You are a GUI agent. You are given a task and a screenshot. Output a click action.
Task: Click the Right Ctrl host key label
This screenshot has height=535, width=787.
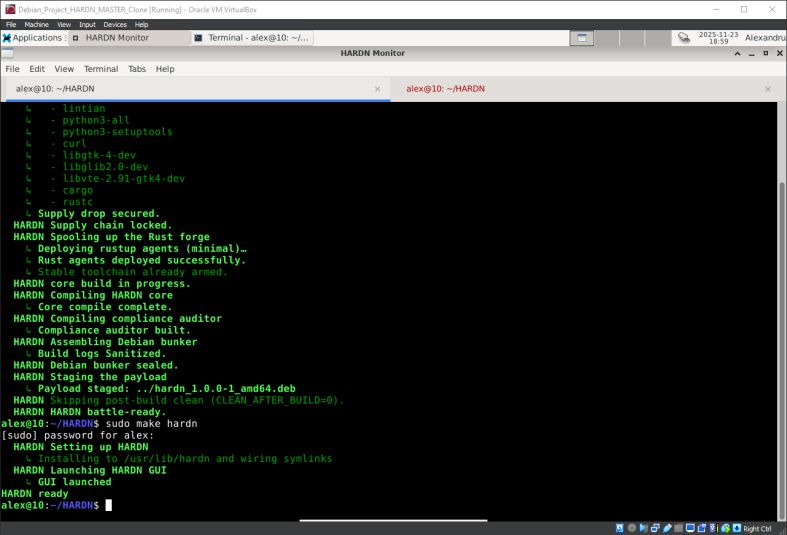coord(757,528)
